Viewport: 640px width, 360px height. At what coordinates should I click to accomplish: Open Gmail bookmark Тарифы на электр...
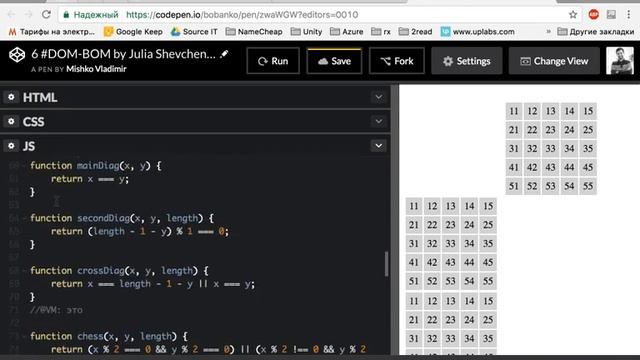[x=51, y=31]
